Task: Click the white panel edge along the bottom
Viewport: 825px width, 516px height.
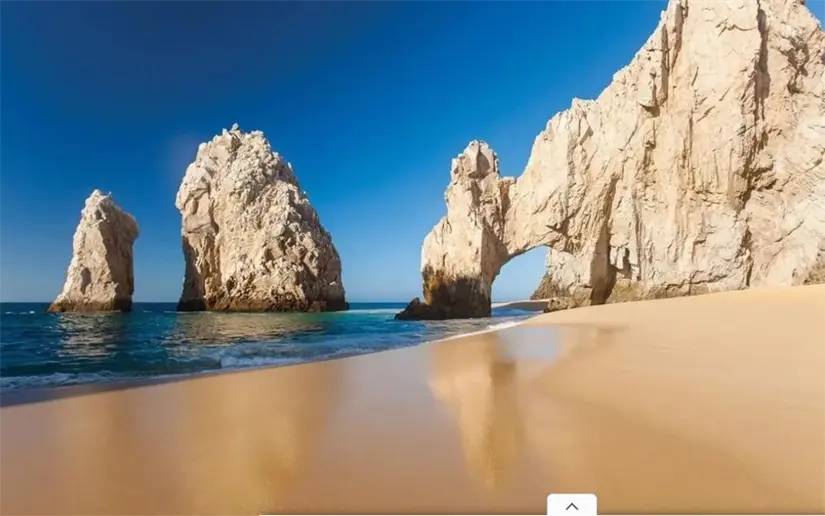Action: [x=400, y=514]
